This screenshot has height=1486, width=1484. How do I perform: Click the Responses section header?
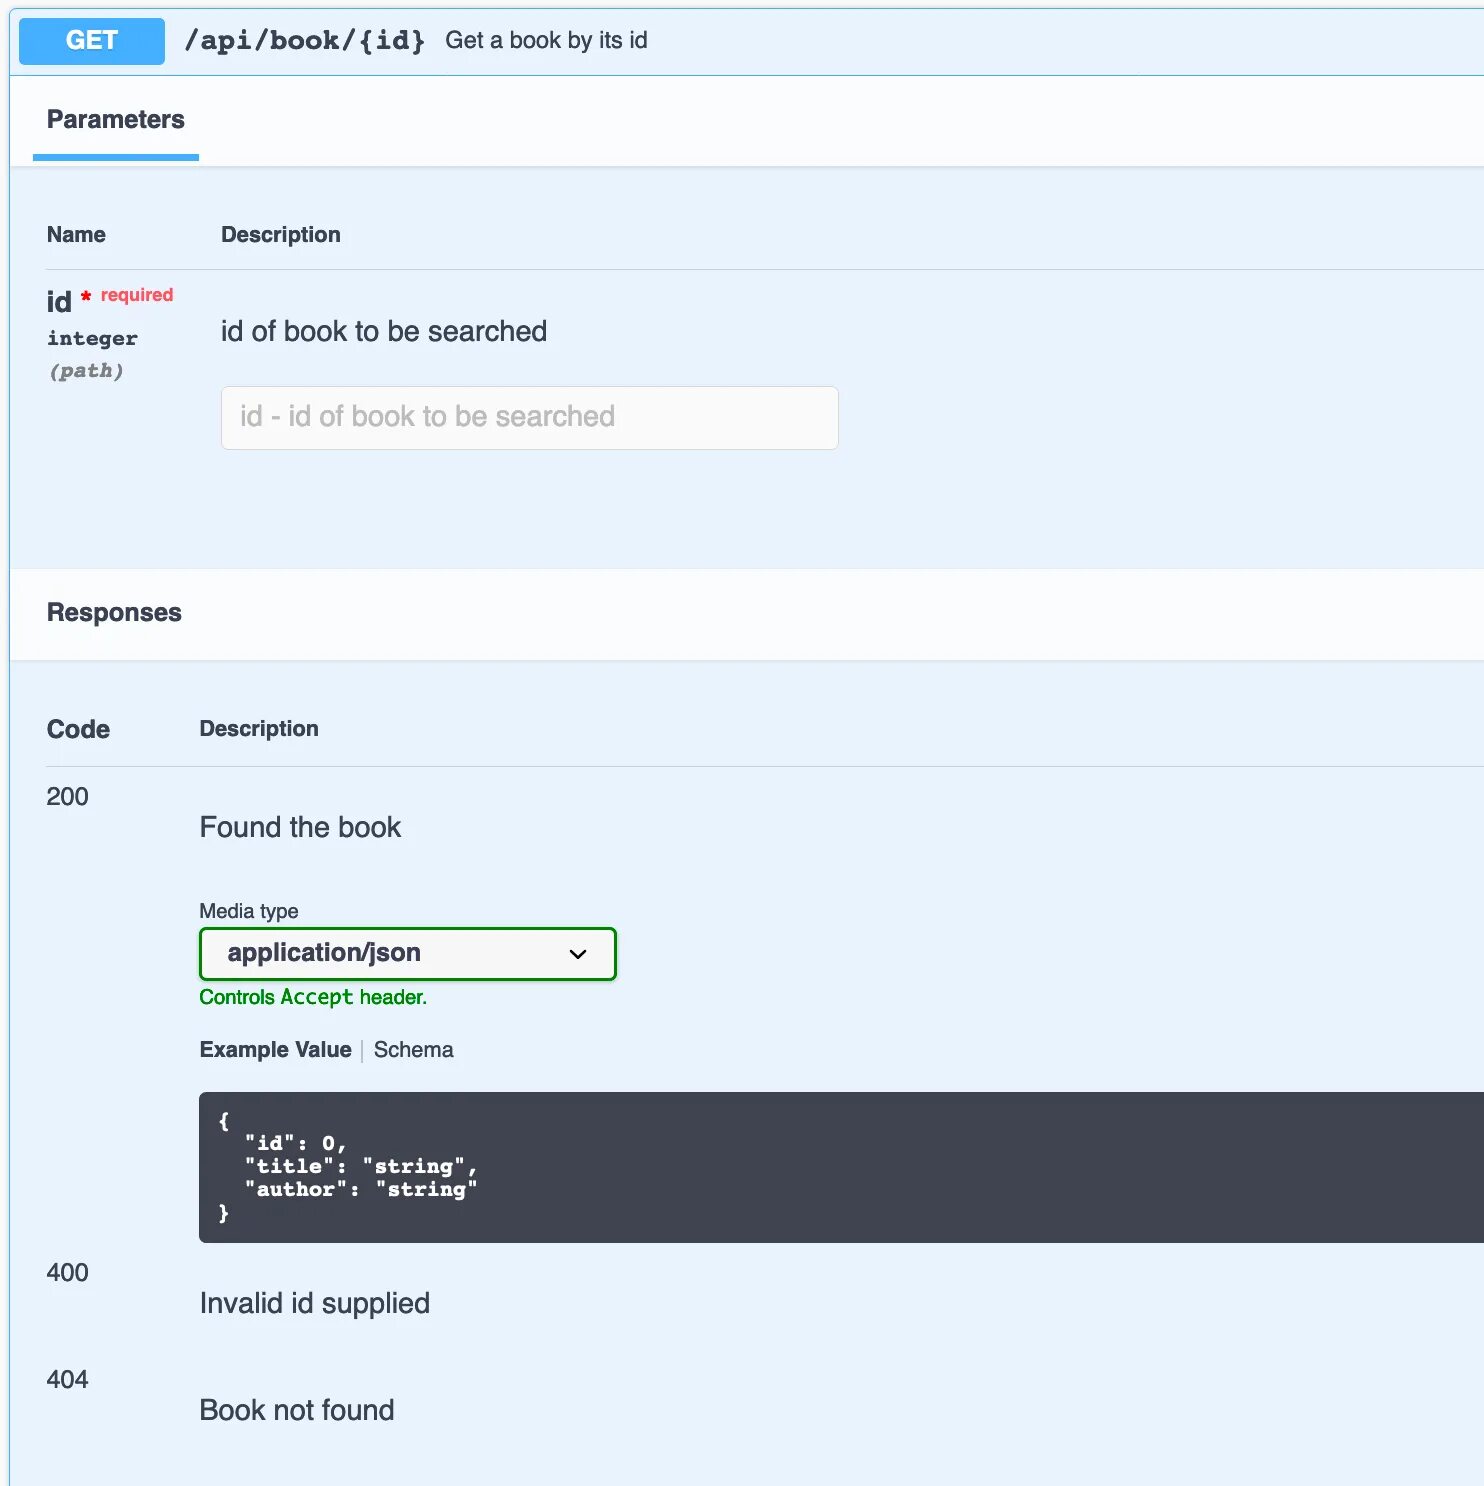[115, 613]
